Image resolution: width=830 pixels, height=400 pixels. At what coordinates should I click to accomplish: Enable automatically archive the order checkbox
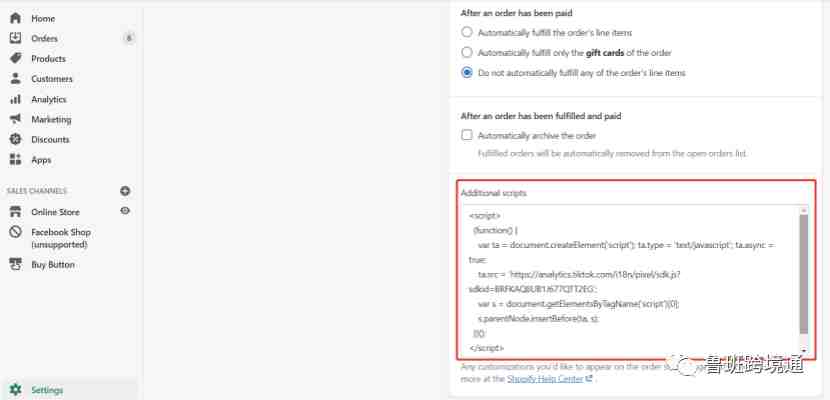[x=466, y=135]
